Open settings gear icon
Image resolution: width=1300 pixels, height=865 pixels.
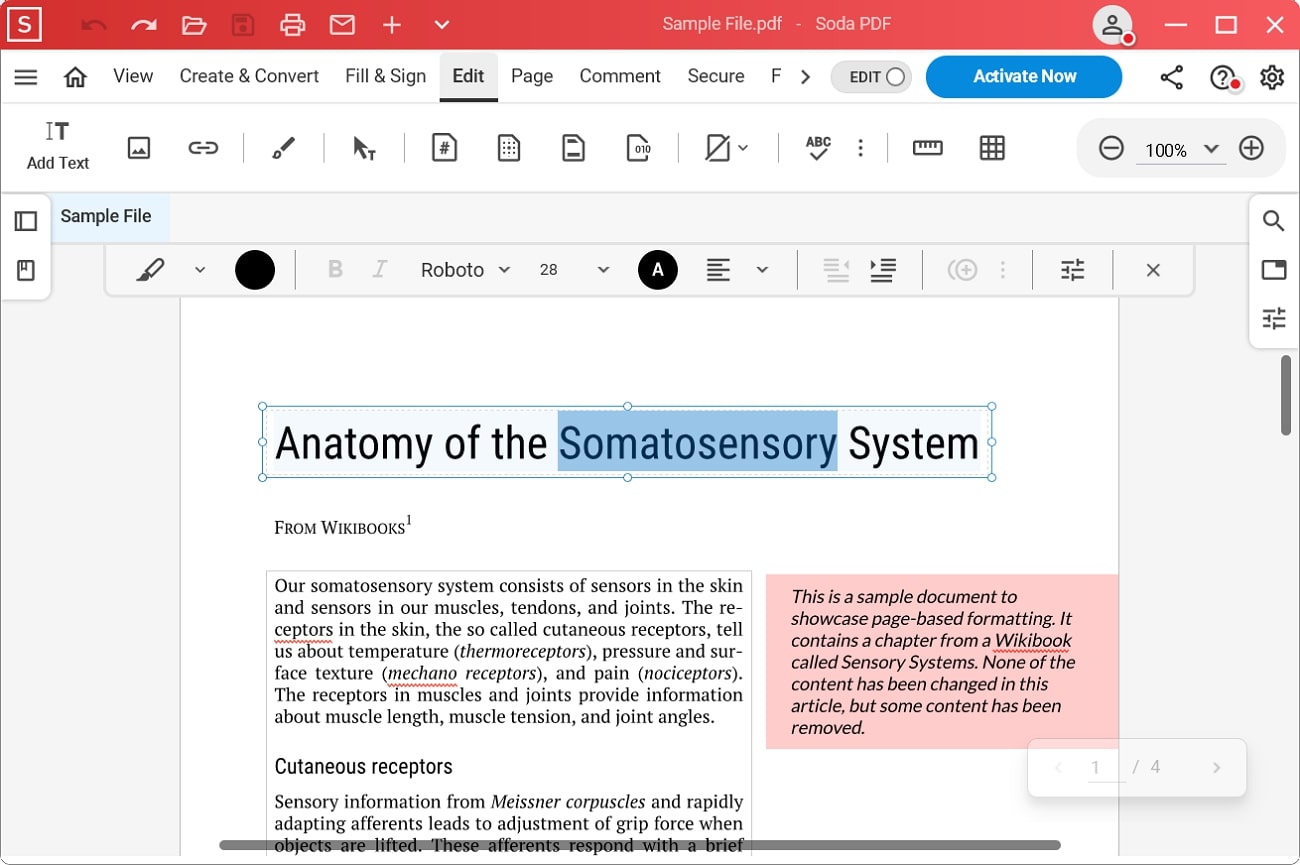click(x=1272, y=77)
